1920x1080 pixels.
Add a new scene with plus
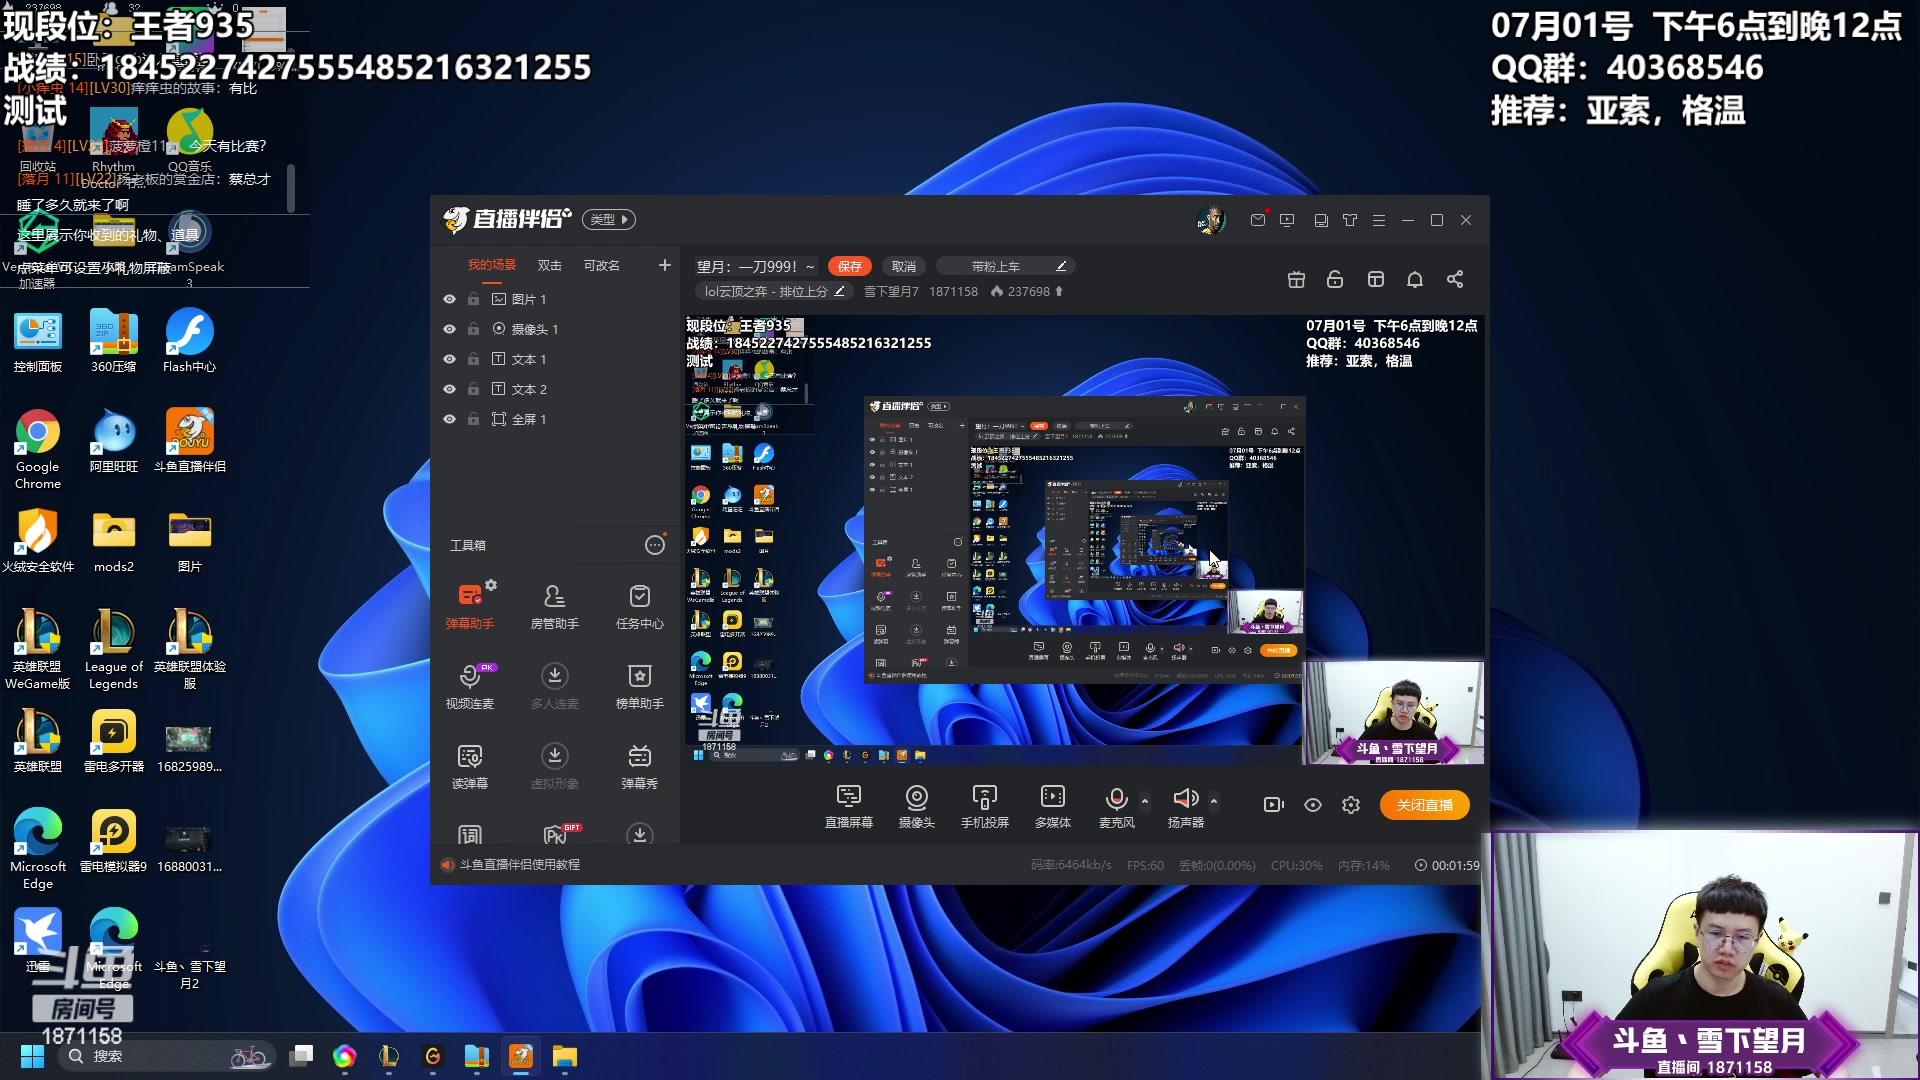(x=665, y=265)
